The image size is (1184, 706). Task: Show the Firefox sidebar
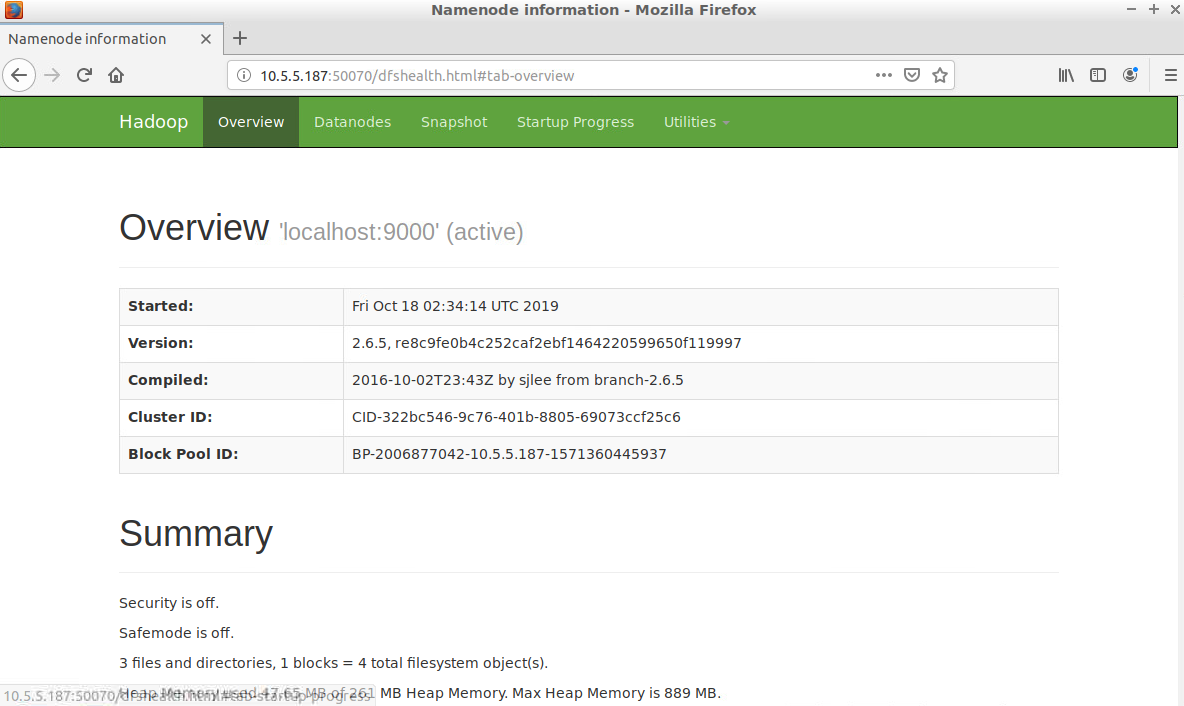1098,76
